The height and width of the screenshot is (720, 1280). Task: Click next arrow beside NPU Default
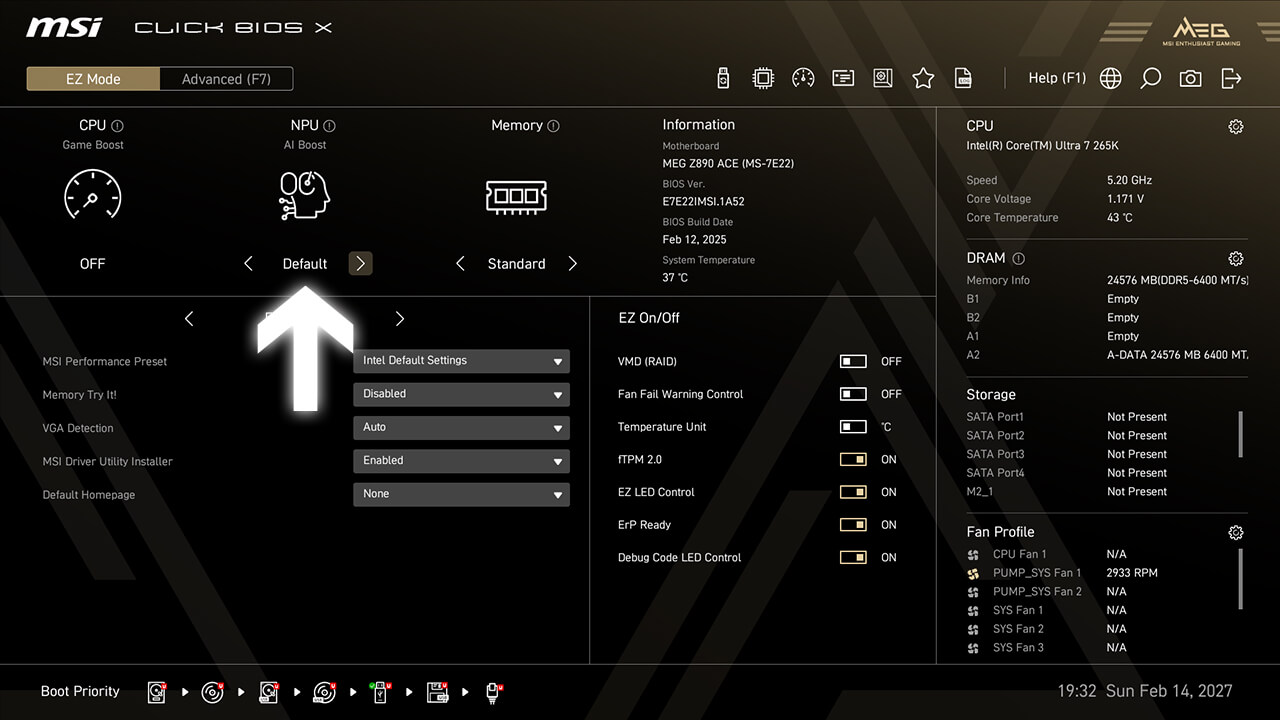point(360,263)
